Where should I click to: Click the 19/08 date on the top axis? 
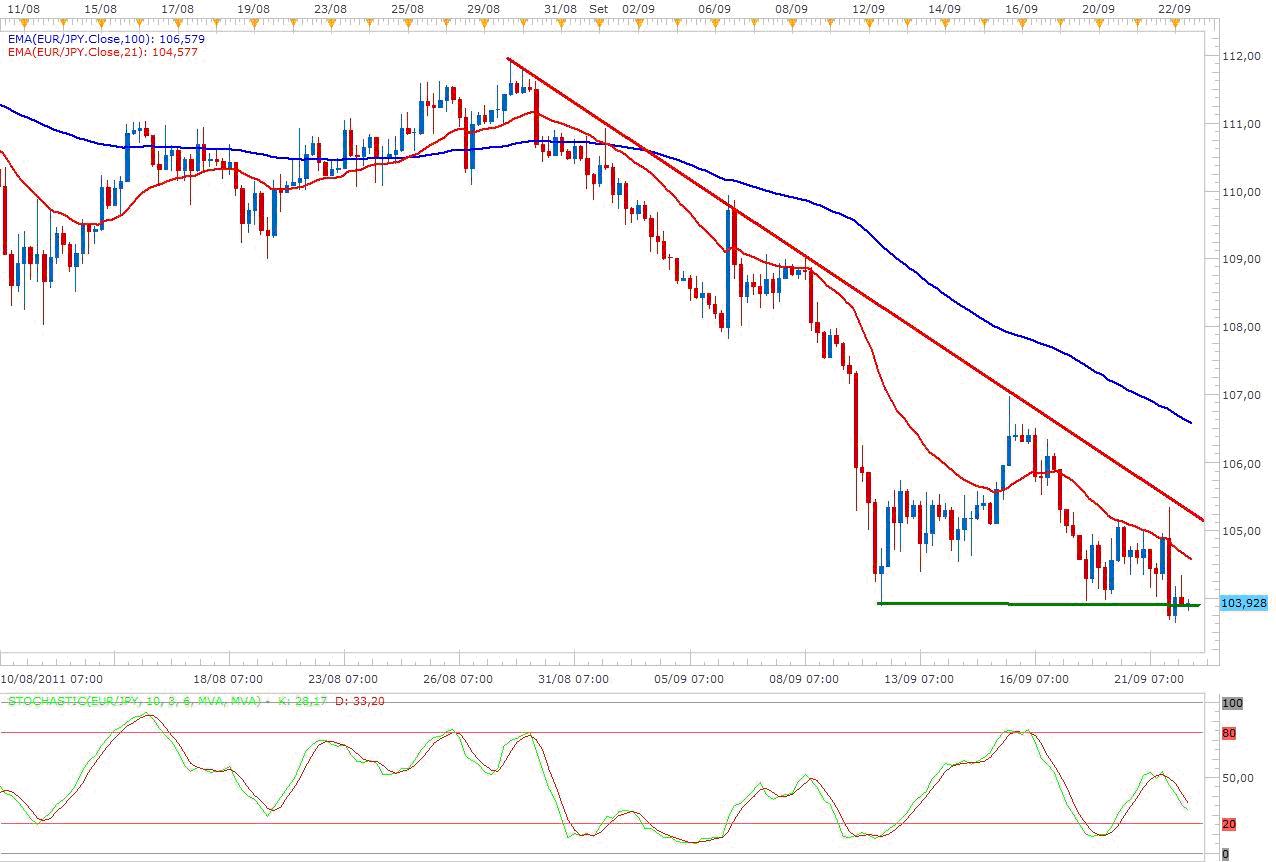pyautogui.click(x=253, y=7)
